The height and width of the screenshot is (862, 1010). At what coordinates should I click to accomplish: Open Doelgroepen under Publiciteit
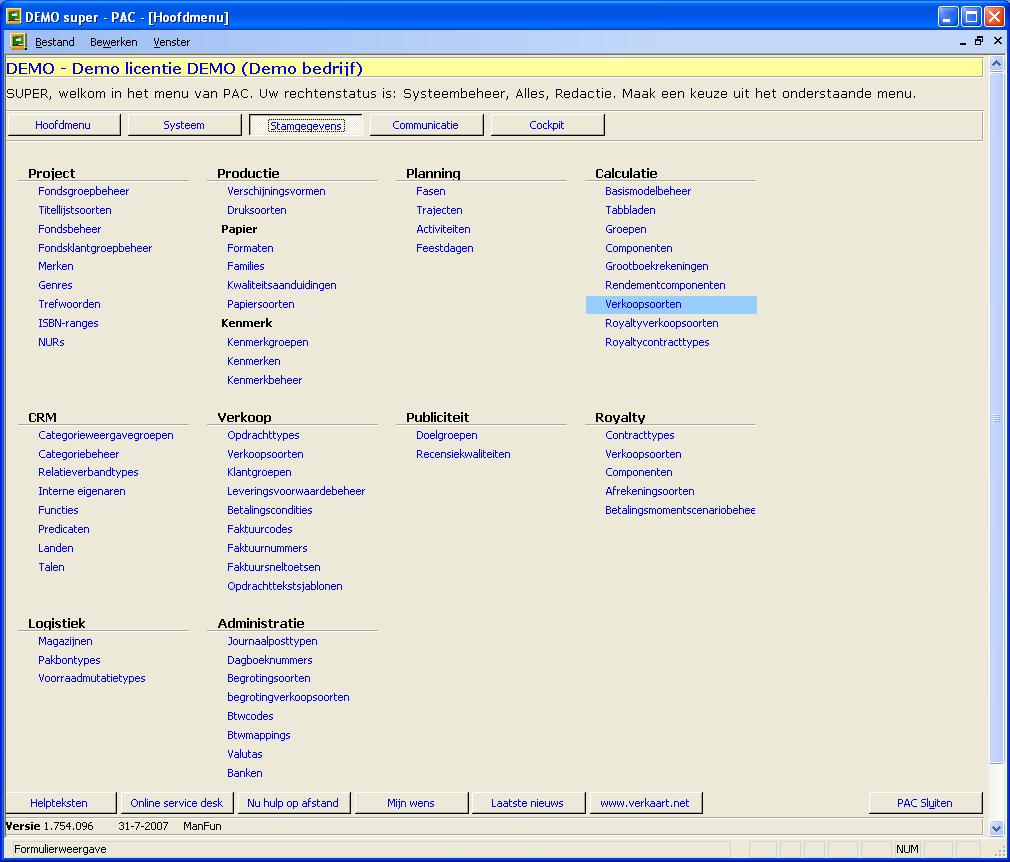[x=447, y=436]
